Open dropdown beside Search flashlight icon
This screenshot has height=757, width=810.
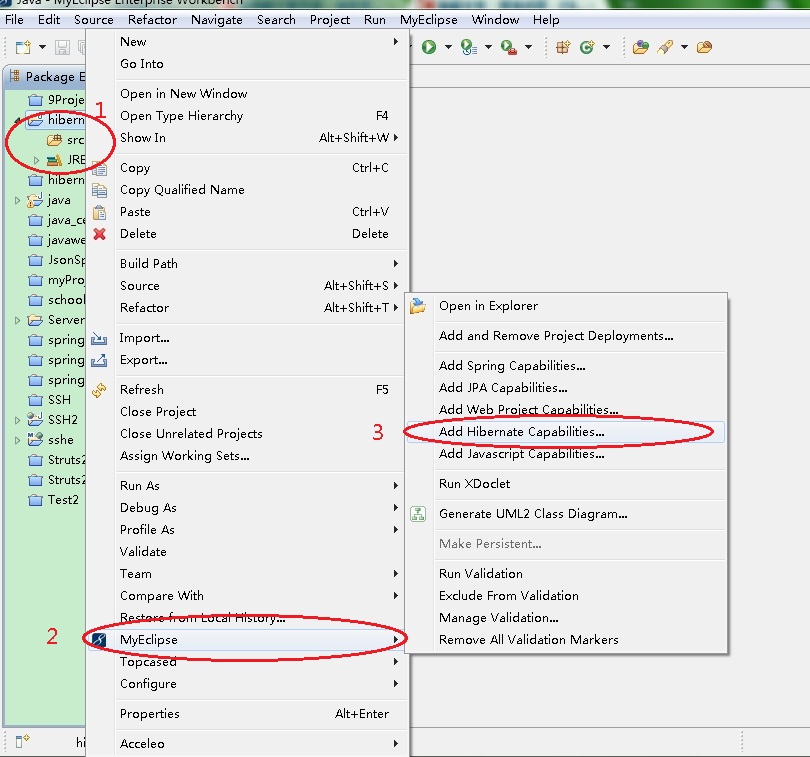point(684,47)
